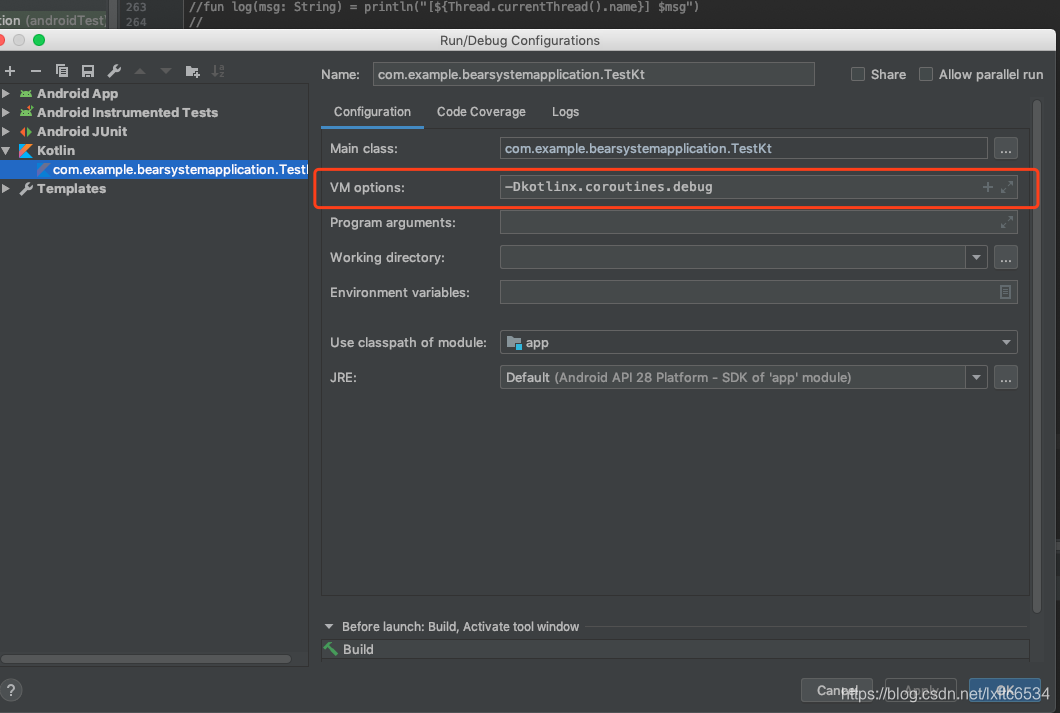The image size is (1060, 713).
Task: Add a new configuration with the plus icon
Action: (x=10, y=71)
